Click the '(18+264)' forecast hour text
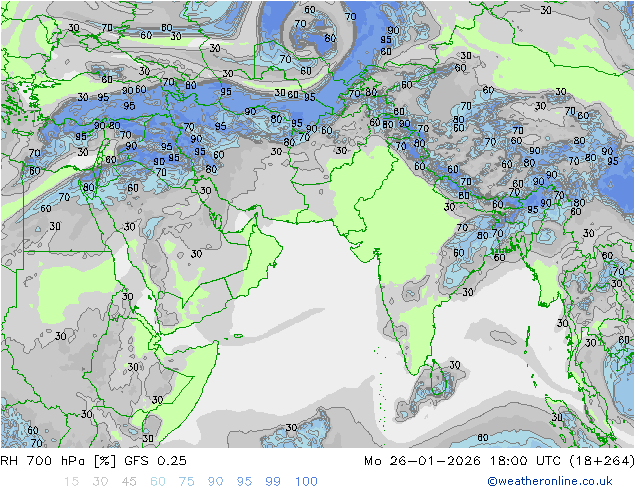 601,461
